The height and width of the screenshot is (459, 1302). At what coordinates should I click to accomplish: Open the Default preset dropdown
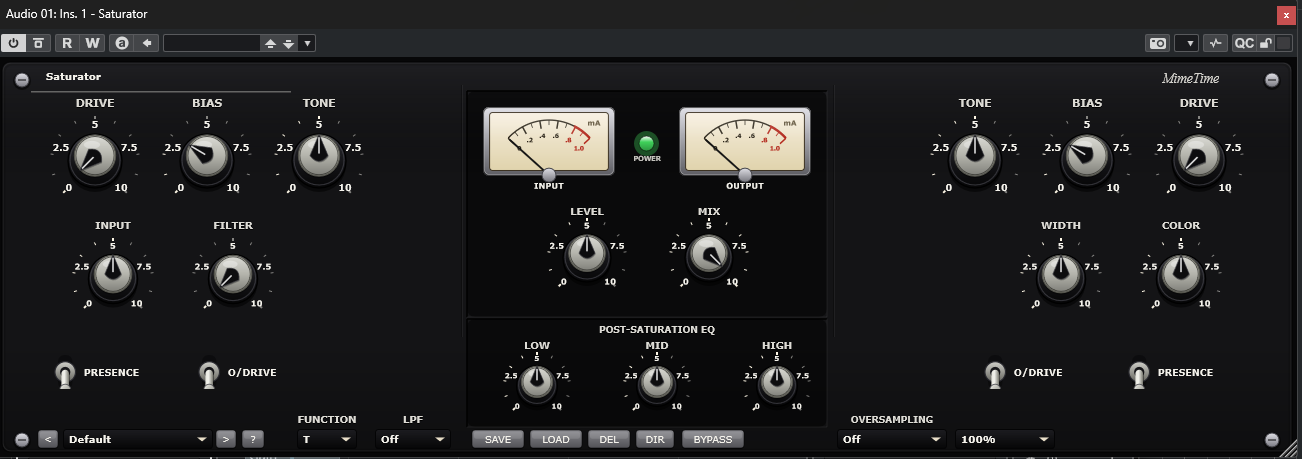click(138, 438)
